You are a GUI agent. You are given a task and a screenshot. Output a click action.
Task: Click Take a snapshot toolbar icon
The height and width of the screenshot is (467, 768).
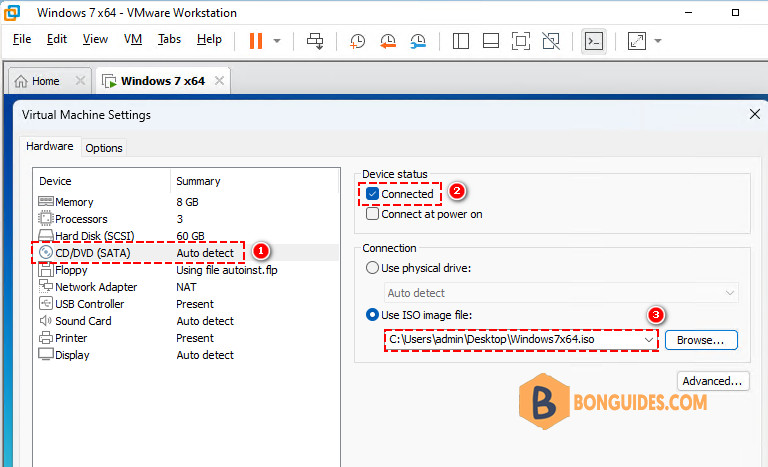[357, 41]
